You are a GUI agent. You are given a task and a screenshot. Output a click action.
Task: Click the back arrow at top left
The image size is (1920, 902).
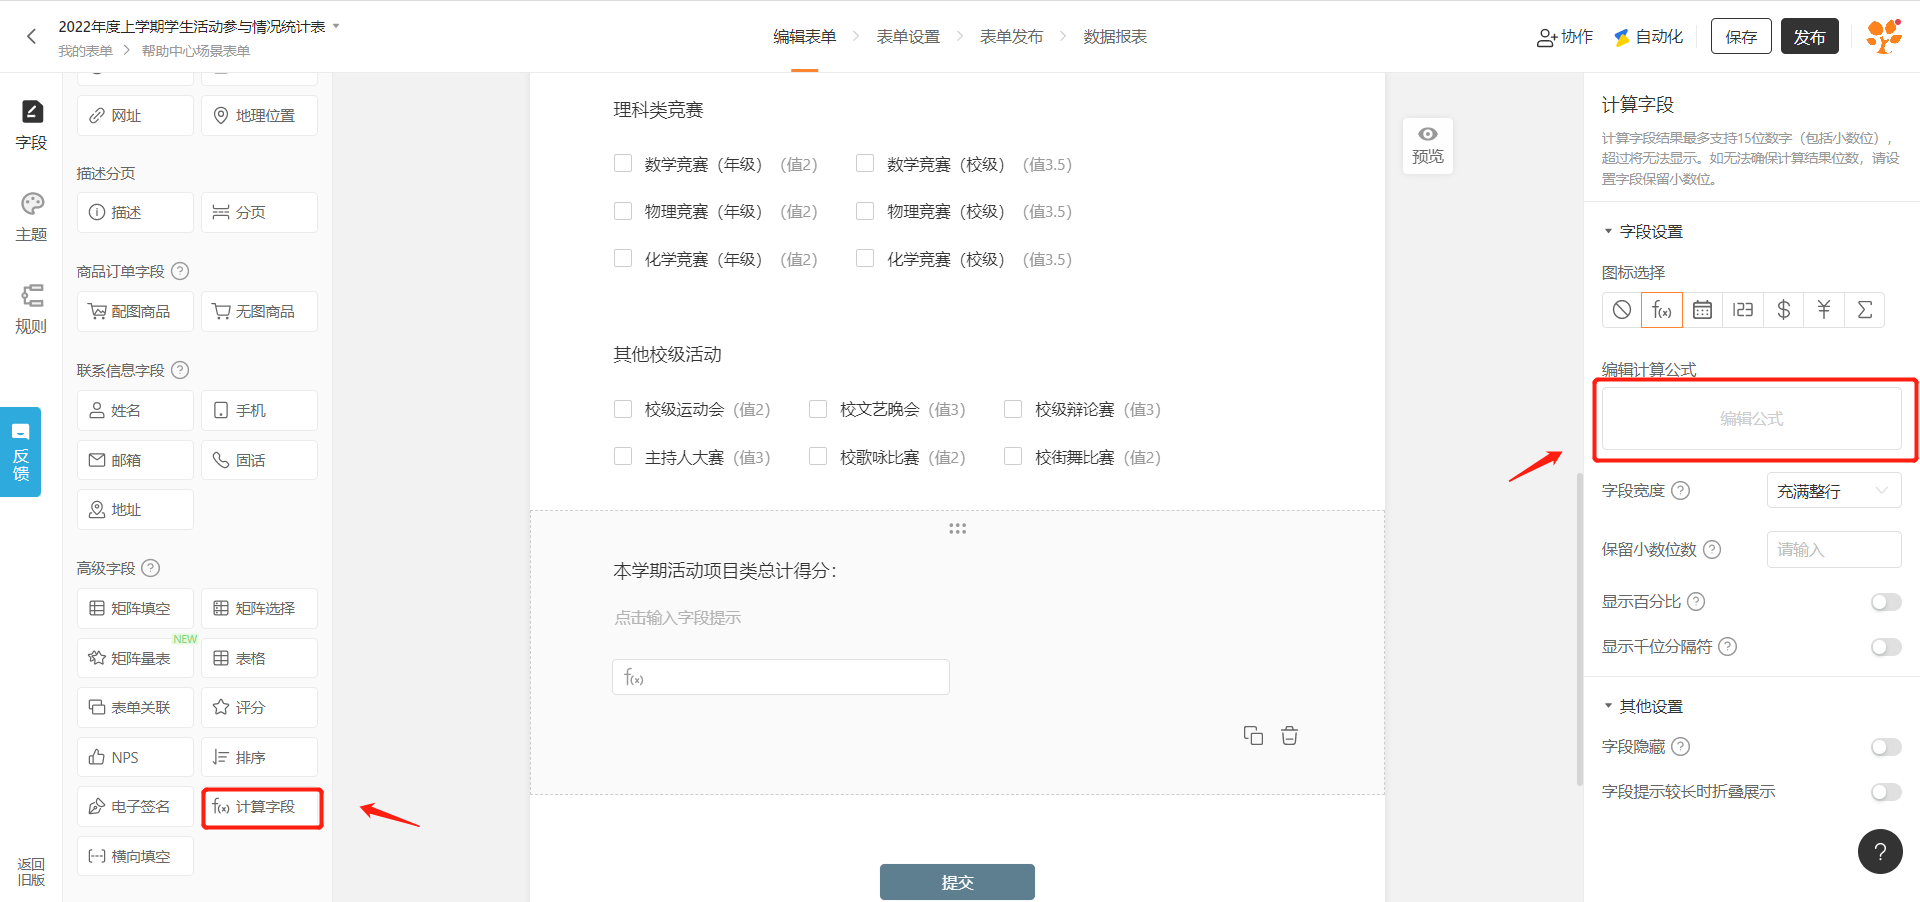click(31, 37)
